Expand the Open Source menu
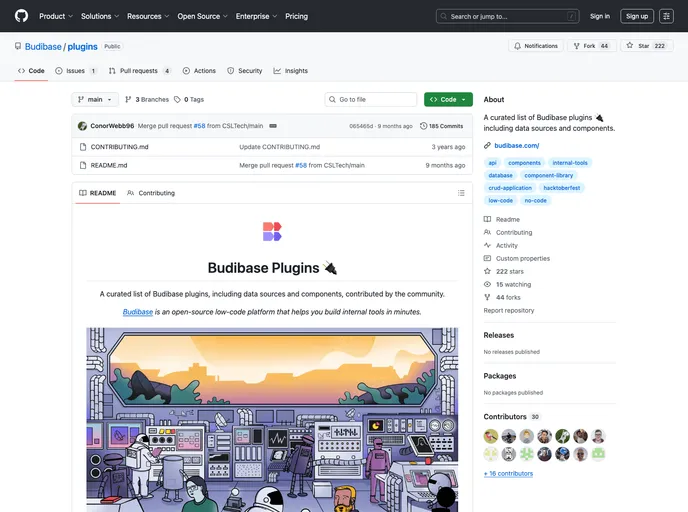 click(x=202, y=16)
